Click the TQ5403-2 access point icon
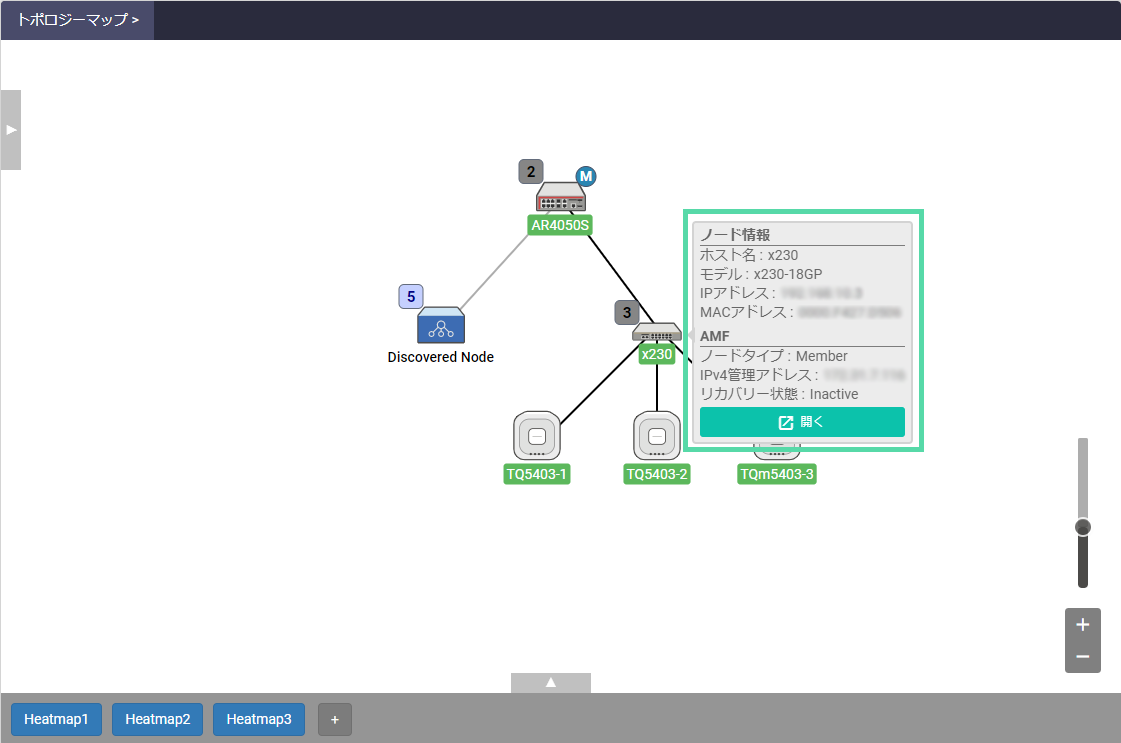 point(657,436)
